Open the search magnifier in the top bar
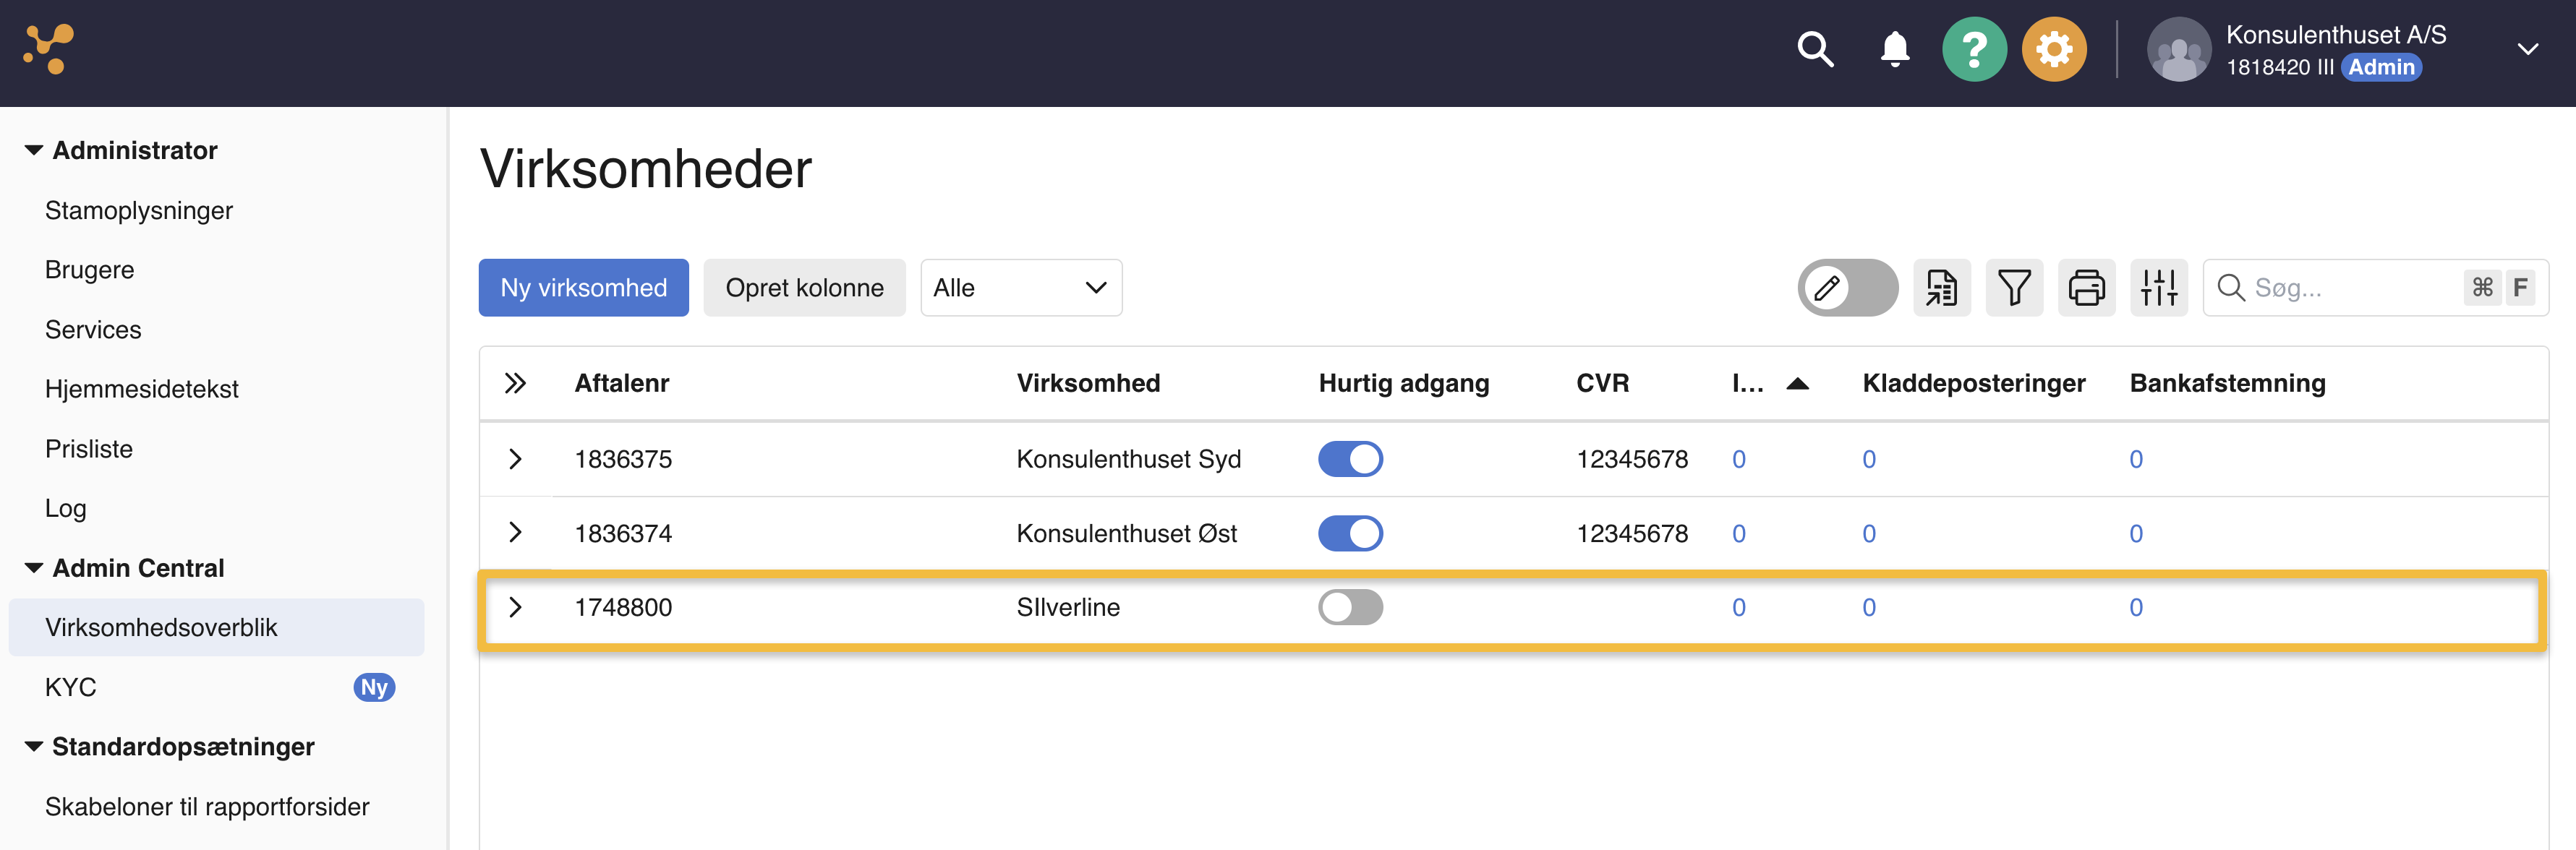Viewport: 2576px width, 850px height. click(x=1816, y=48)
